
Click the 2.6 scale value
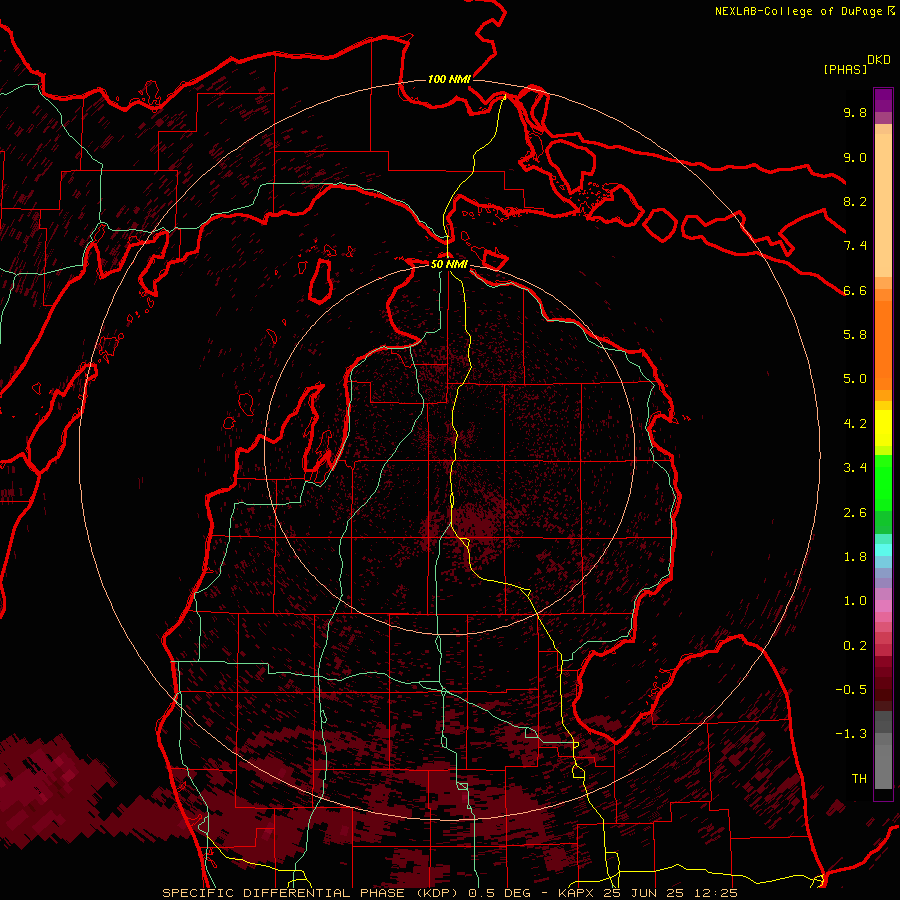(x=855, y=513)
